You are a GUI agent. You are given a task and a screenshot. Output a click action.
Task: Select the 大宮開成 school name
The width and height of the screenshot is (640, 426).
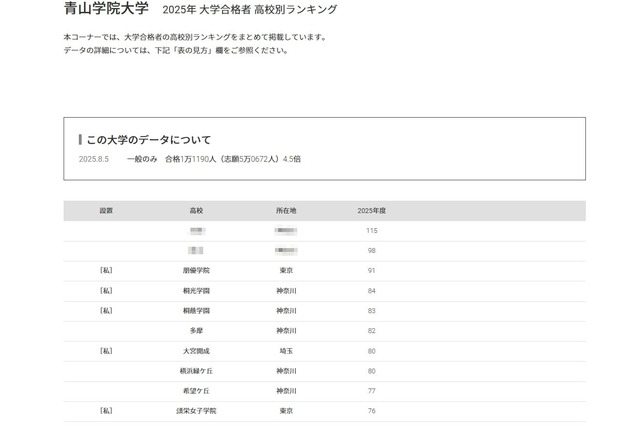pyautogui.click(x=196, y=351)
